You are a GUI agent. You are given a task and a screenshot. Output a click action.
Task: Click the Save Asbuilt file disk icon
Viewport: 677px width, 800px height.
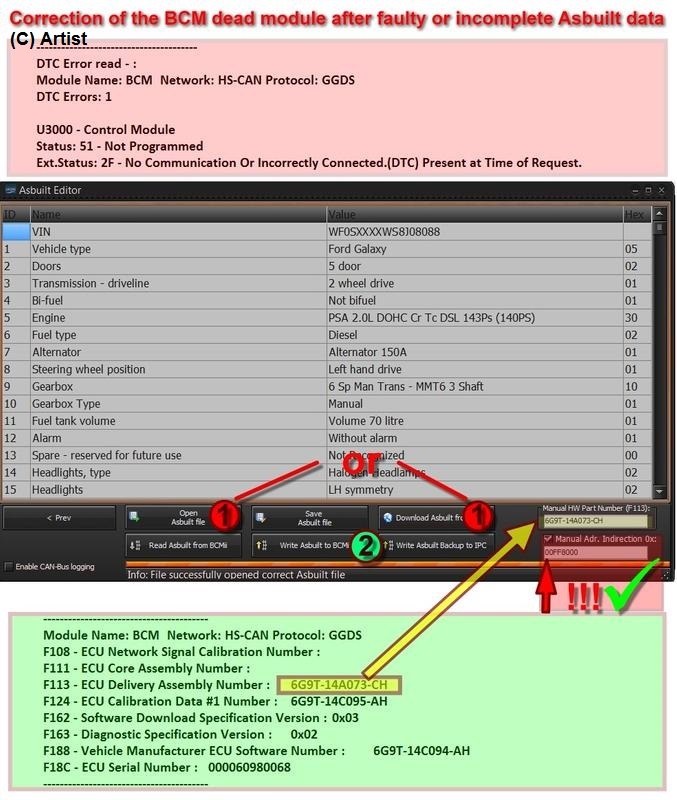[x=261, y=518]
